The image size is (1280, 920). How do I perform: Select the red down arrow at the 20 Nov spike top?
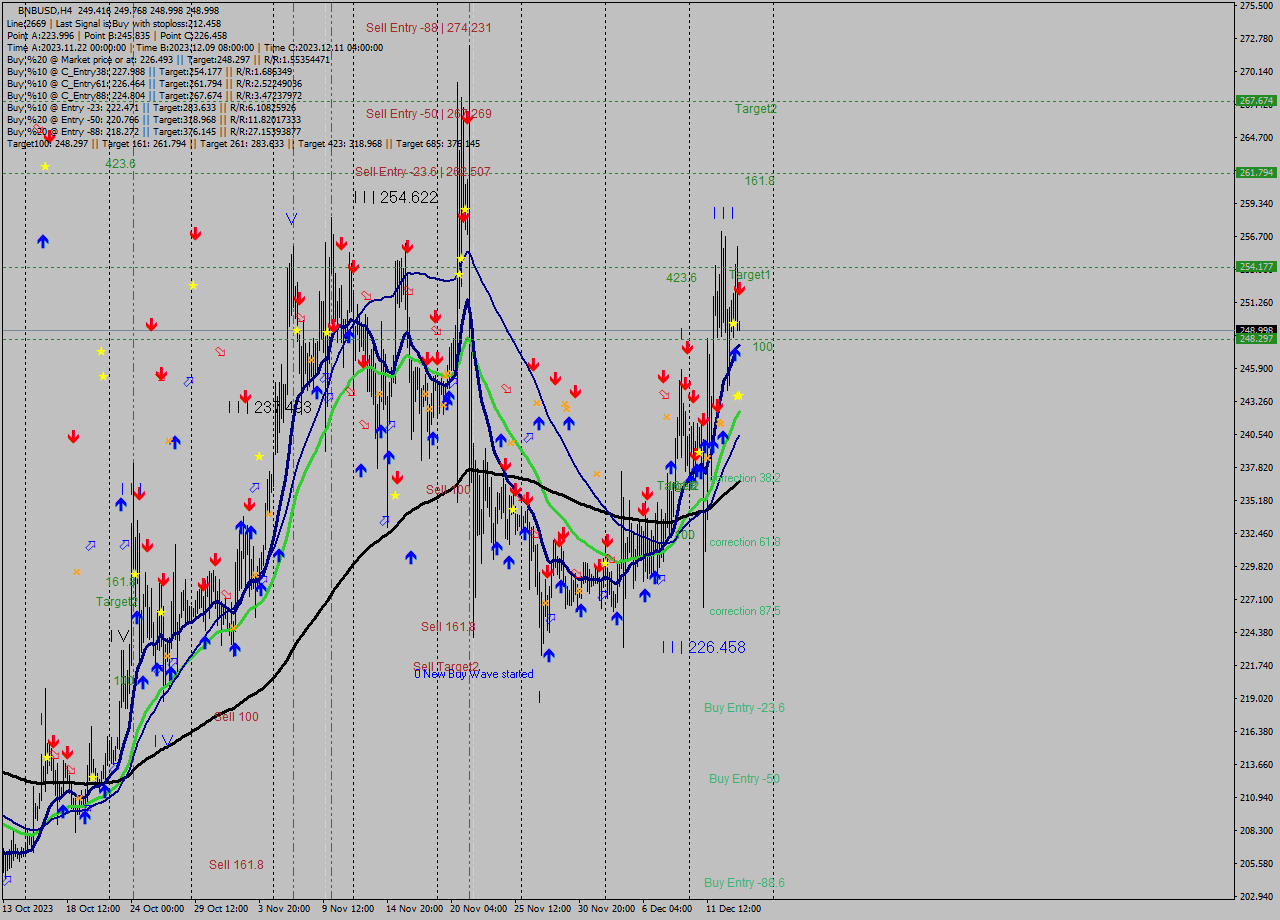tap(463, 216)
